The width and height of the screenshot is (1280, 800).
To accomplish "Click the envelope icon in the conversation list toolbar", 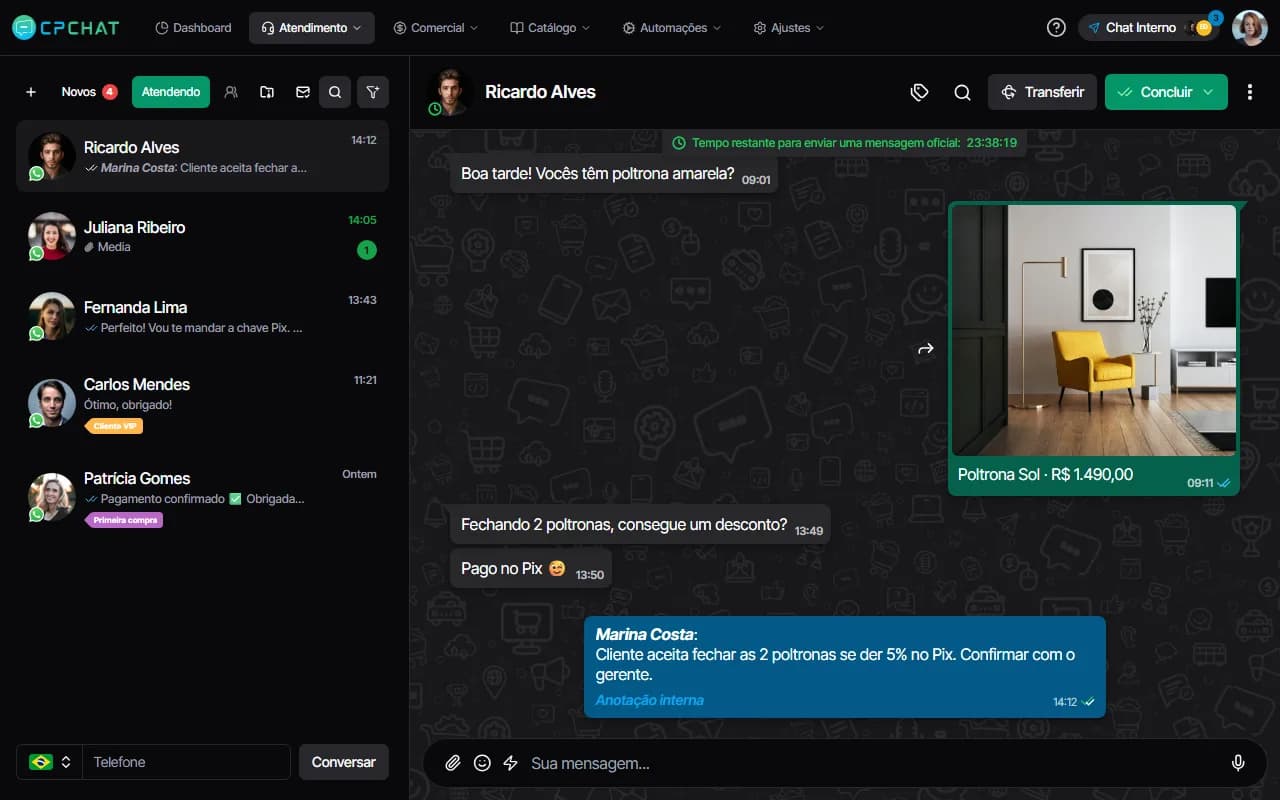I will tap(303, 92).
